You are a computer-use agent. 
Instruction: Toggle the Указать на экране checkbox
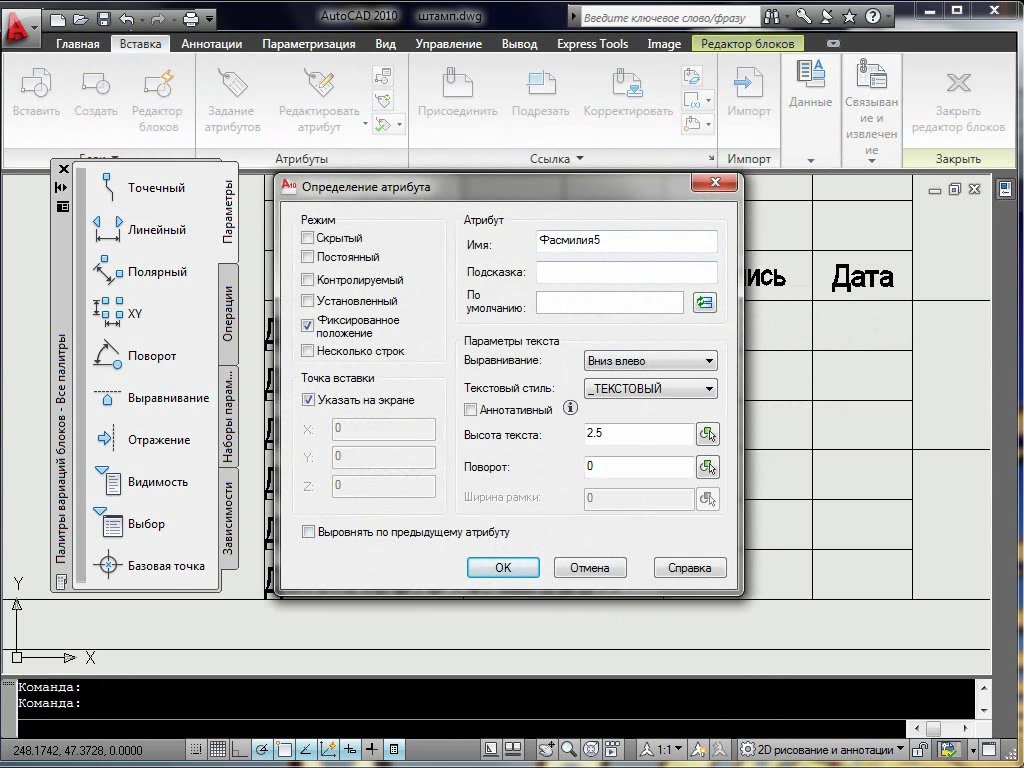[308, 400]
